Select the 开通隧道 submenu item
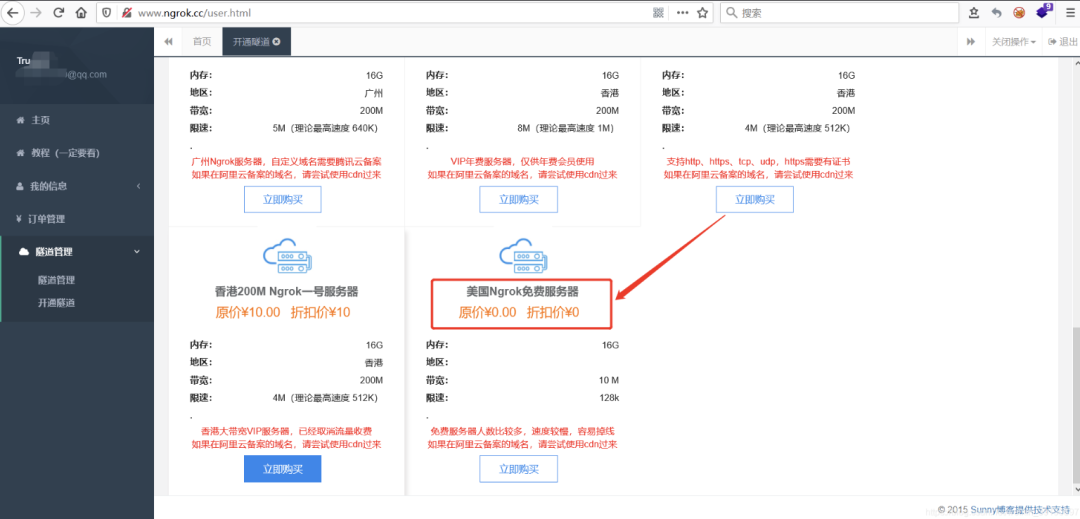Screen dimensions: 1080x519 click(x=56, y=303)
